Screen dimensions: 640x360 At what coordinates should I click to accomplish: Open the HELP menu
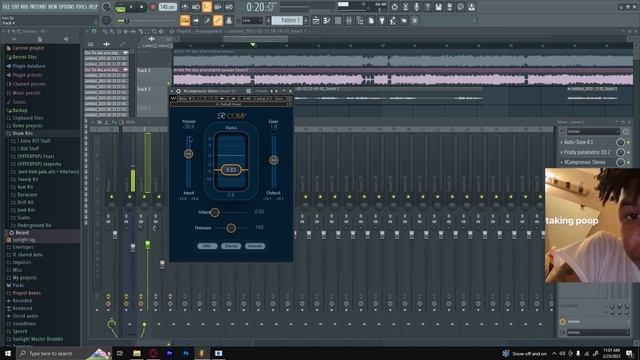coord(93,7)
